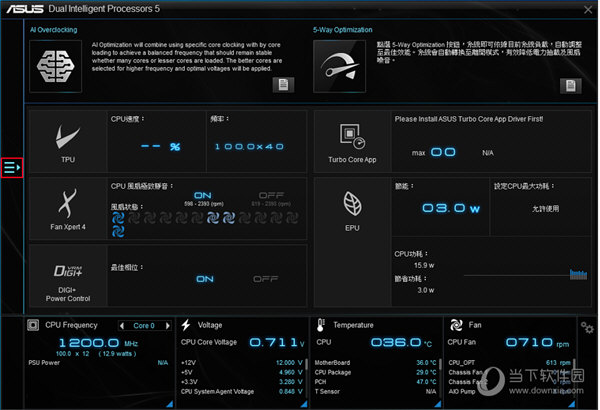Expand the Voltage panel corner arrow

click(304, 403)
